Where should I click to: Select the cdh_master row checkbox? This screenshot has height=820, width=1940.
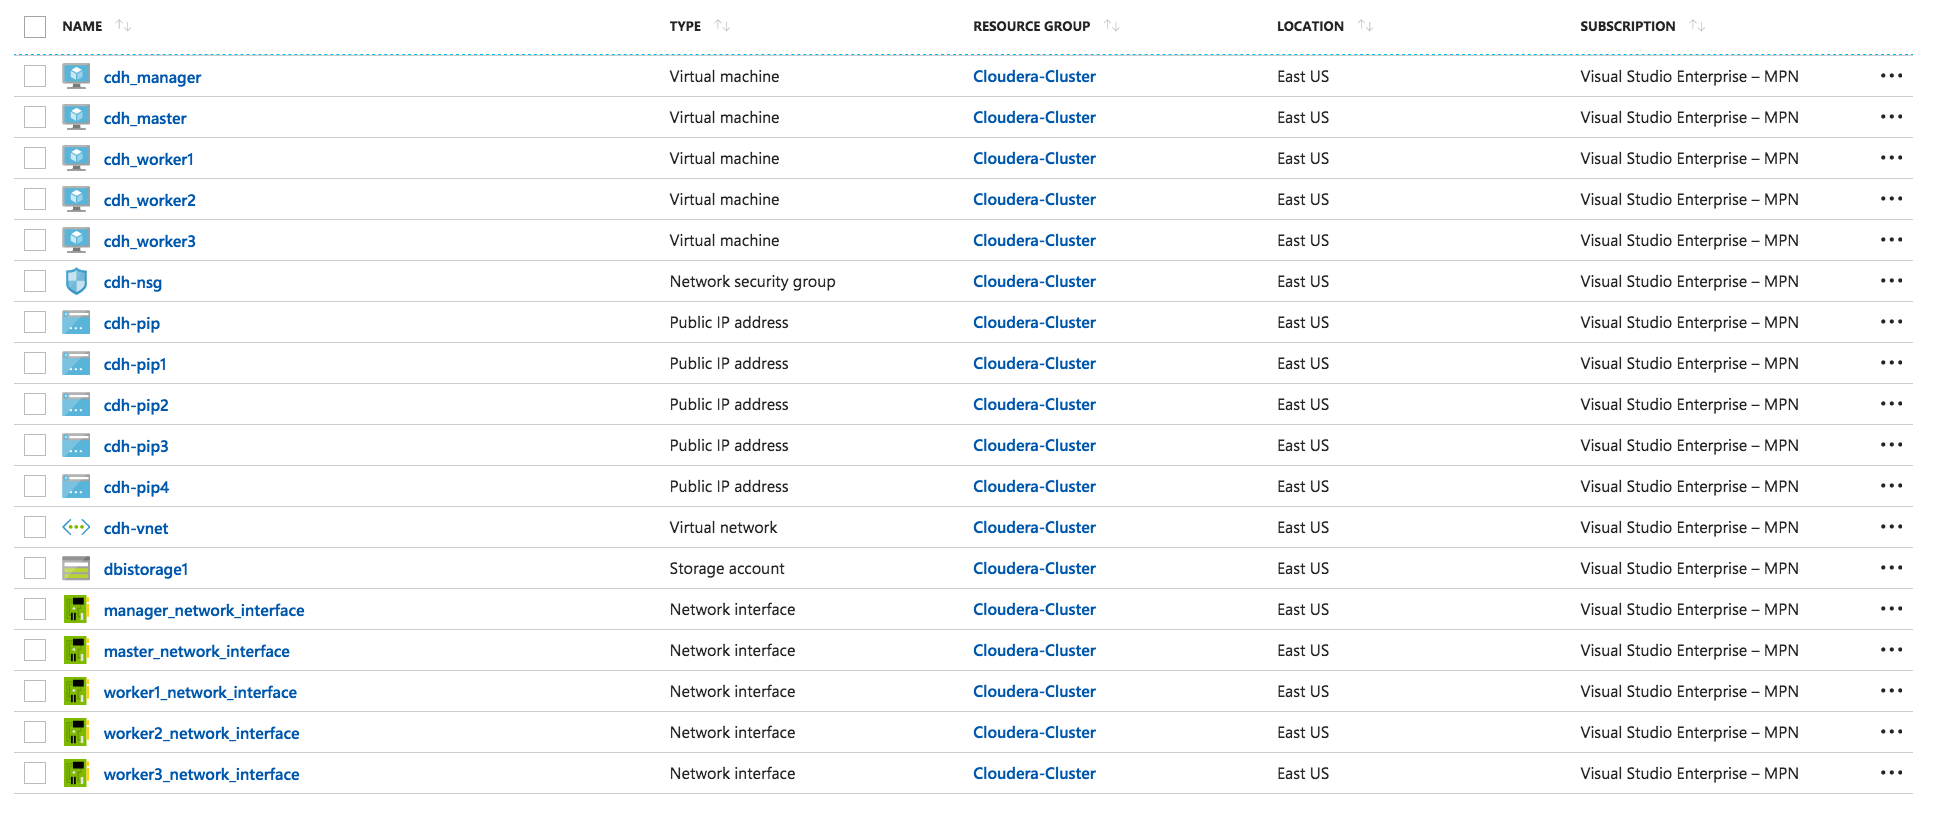pos(35,117)
